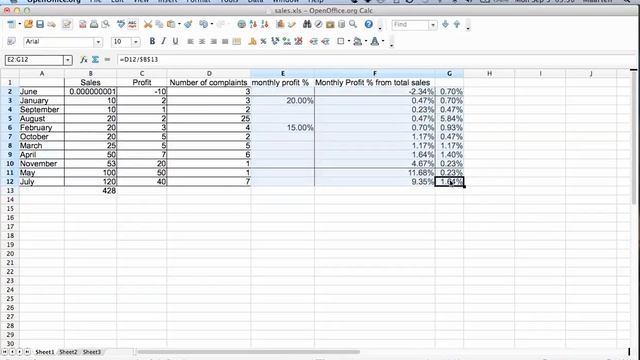Find next down arrow icon
This screenshot has width=640, height=360.
pyautogui.click(x=445, y=24)
